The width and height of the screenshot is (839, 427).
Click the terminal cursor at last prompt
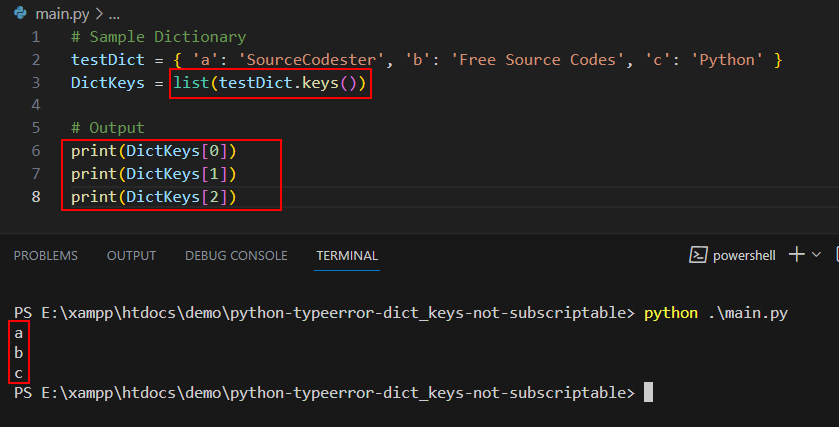click(x=648, y=392)
